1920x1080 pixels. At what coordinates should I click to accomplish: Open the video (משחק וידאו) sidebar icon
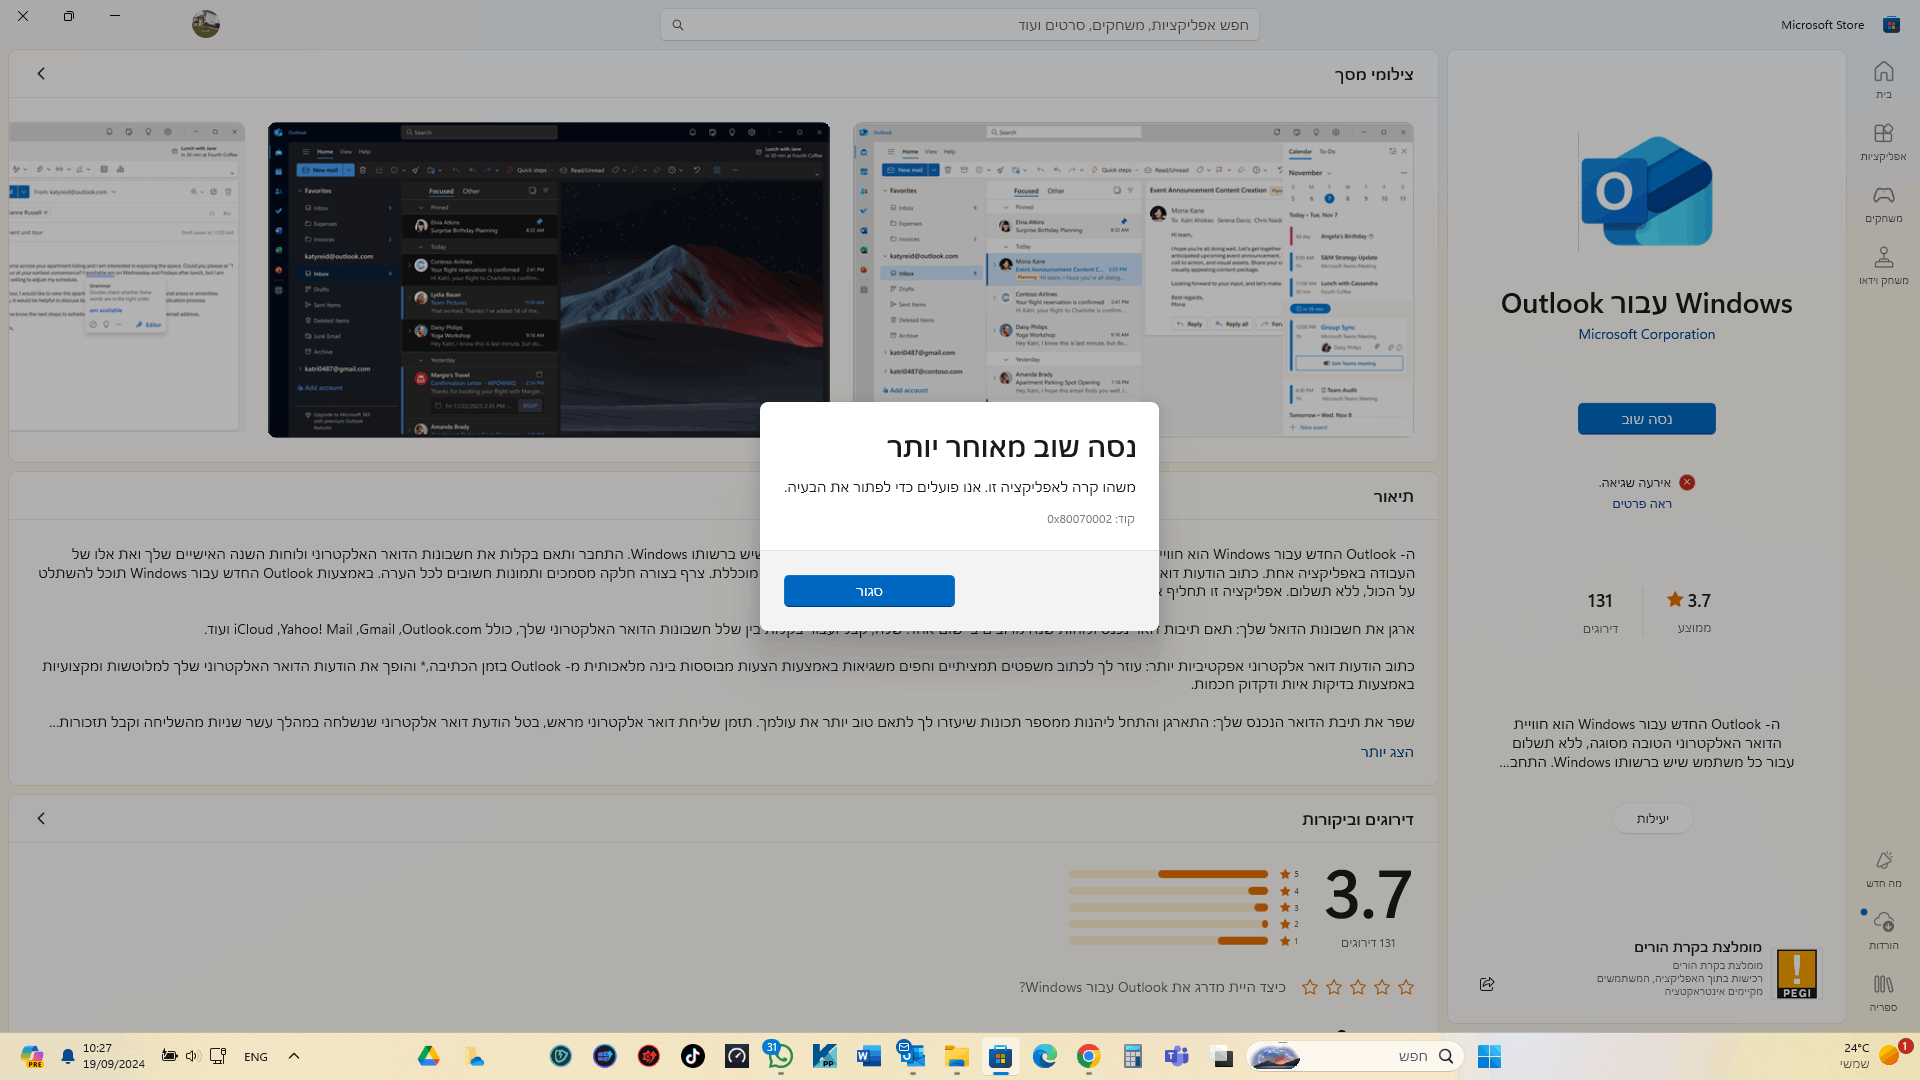click(x=1883, y=265)
